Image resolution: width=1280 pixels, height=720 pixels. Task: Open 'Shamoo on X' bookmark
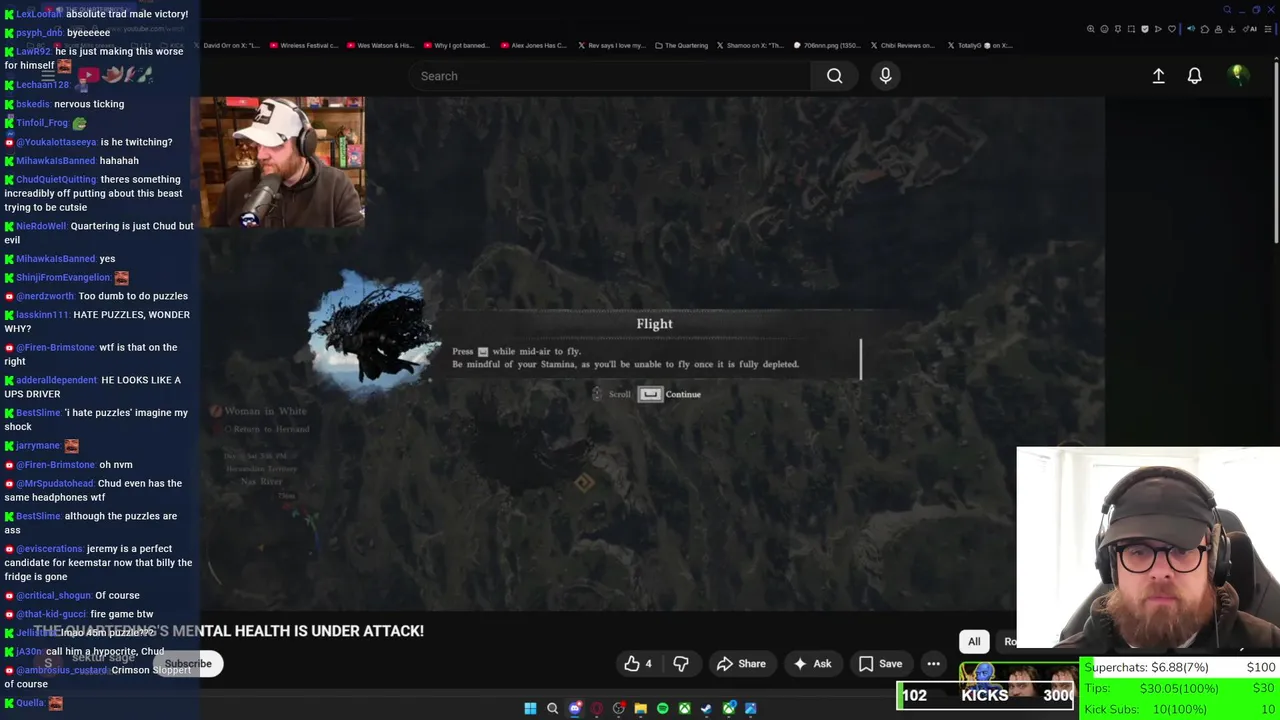(x=751, y=45)
